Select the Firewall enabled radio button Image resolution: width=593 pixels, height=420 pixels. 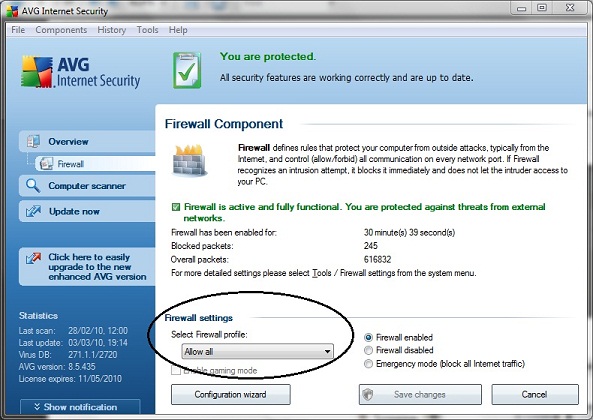(368, 337)
